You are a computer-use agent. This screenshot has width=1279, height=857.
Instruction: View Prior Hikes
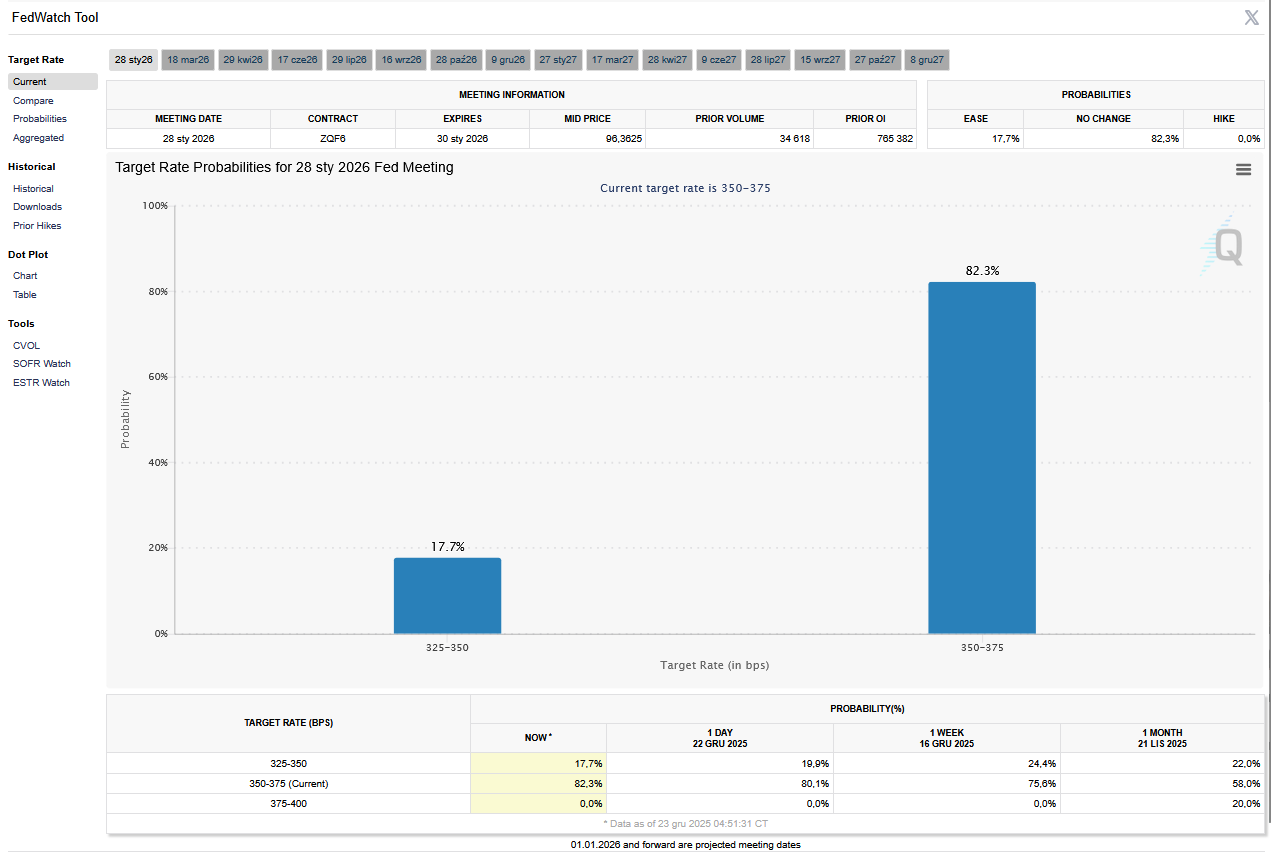pyautogui.click(x=37, y=226)
